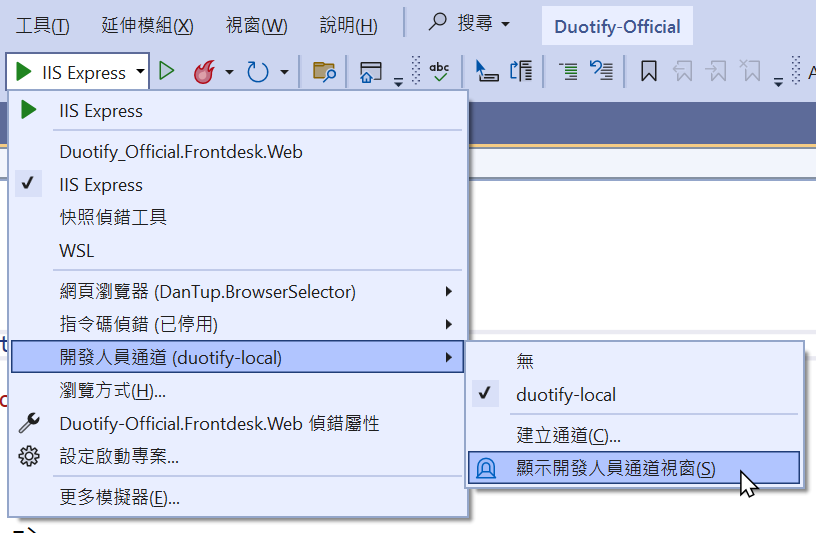Click the browser window home toolbar icon
The image size is (816, 533).
(x=371, y=72)
